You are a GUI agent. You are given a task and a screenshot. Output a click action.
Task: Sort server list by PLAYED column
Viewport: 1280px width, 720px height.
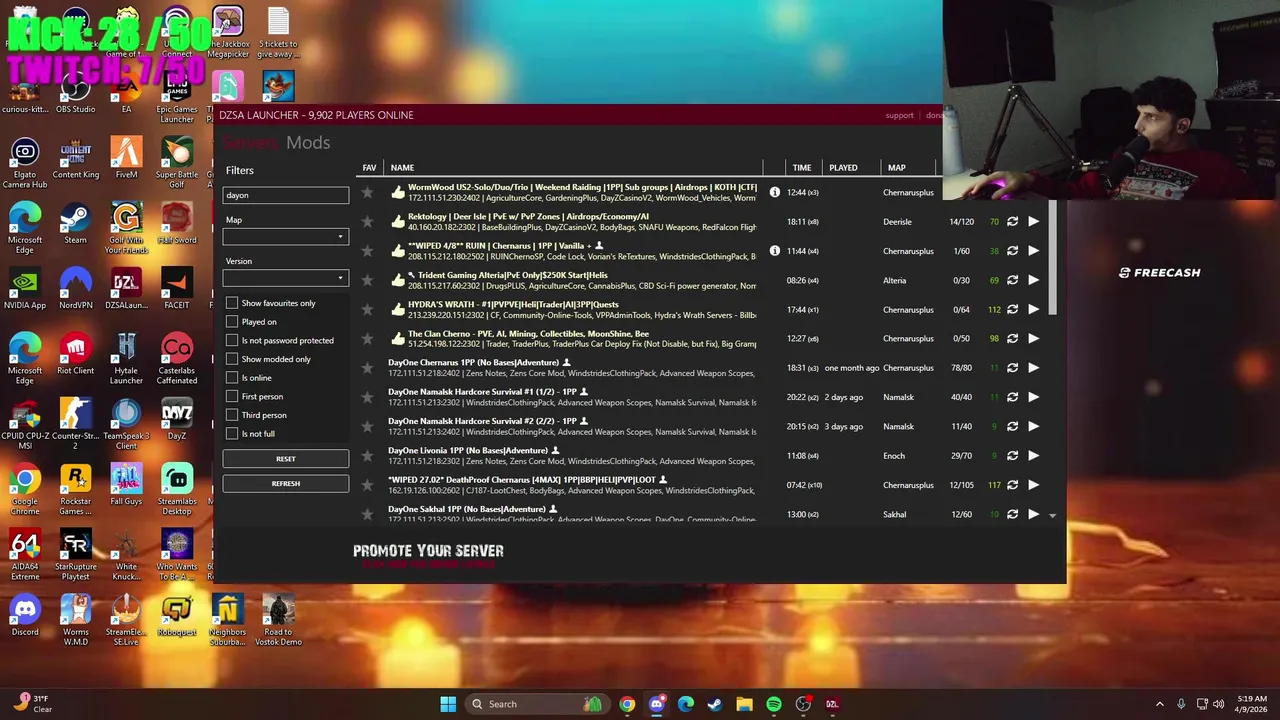843,168
